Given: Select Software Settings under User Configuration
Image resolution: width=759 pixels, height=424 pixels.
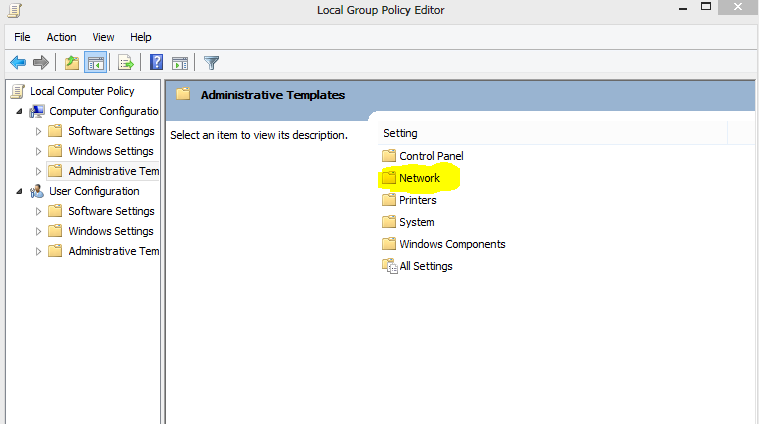Looking at the screenshot, I should click(111, 211).
